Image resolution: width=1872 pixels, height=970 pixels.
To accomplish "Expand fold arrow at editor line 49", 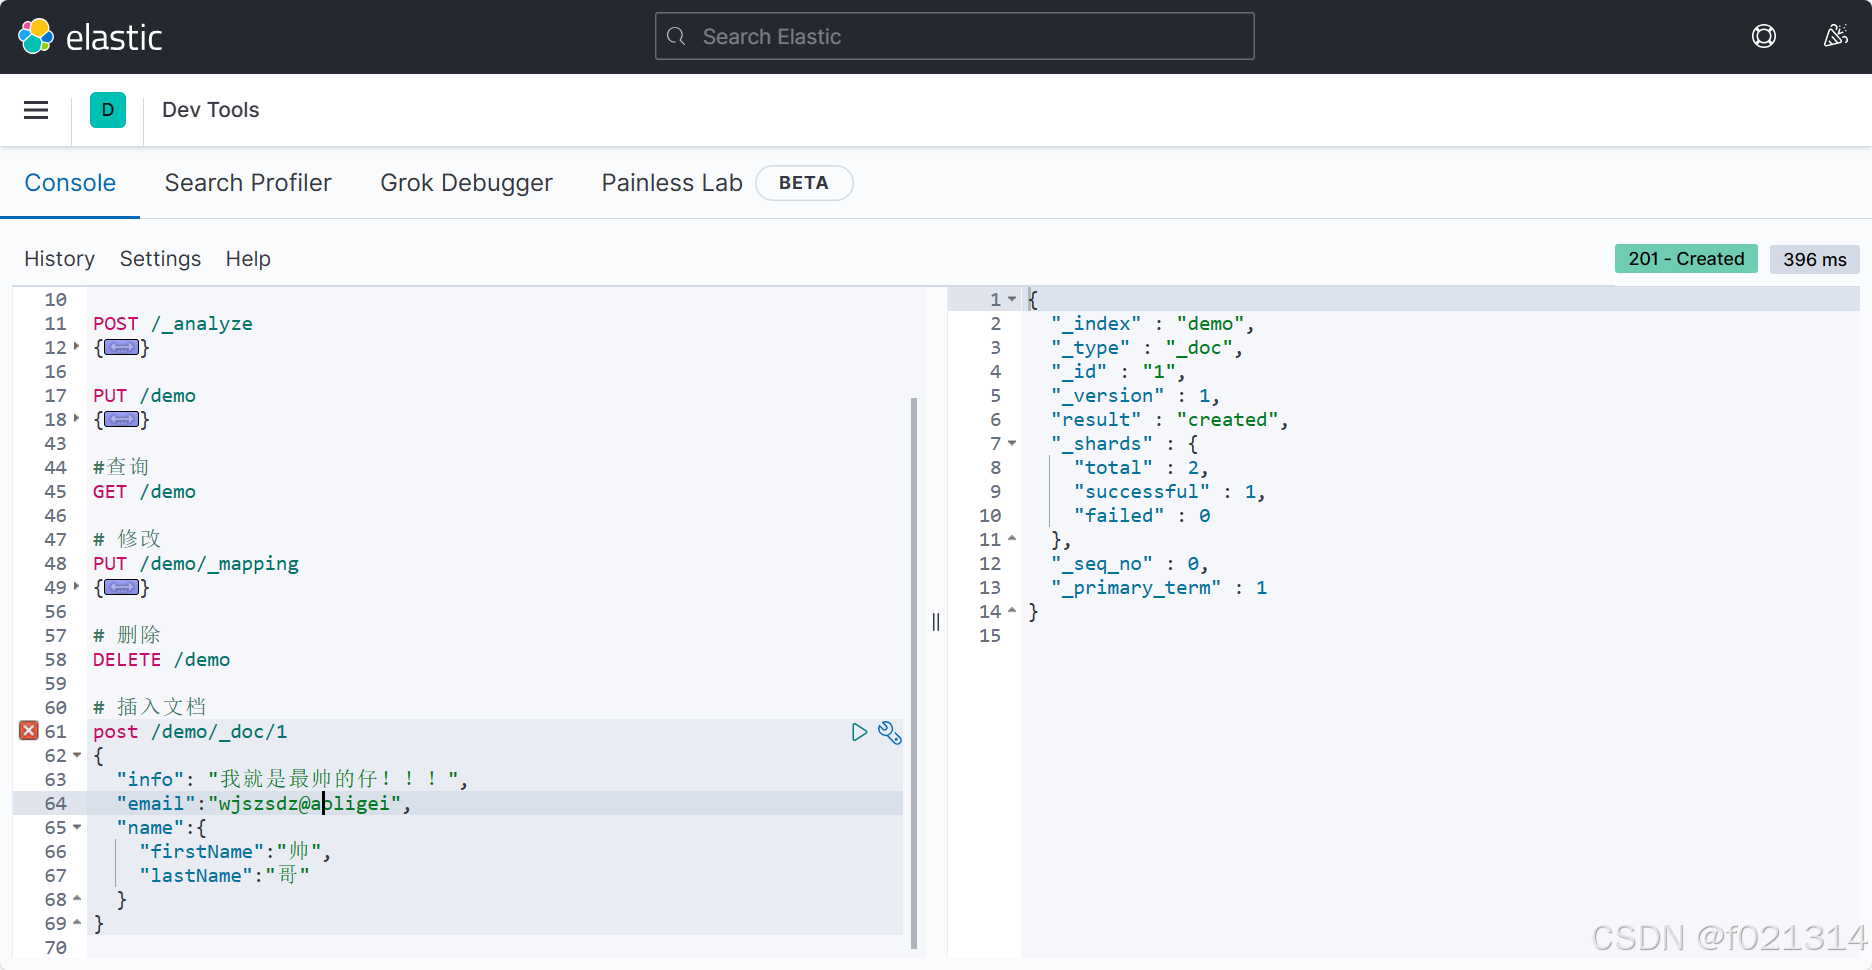I will pyautogui.click(x=76, y=587).
